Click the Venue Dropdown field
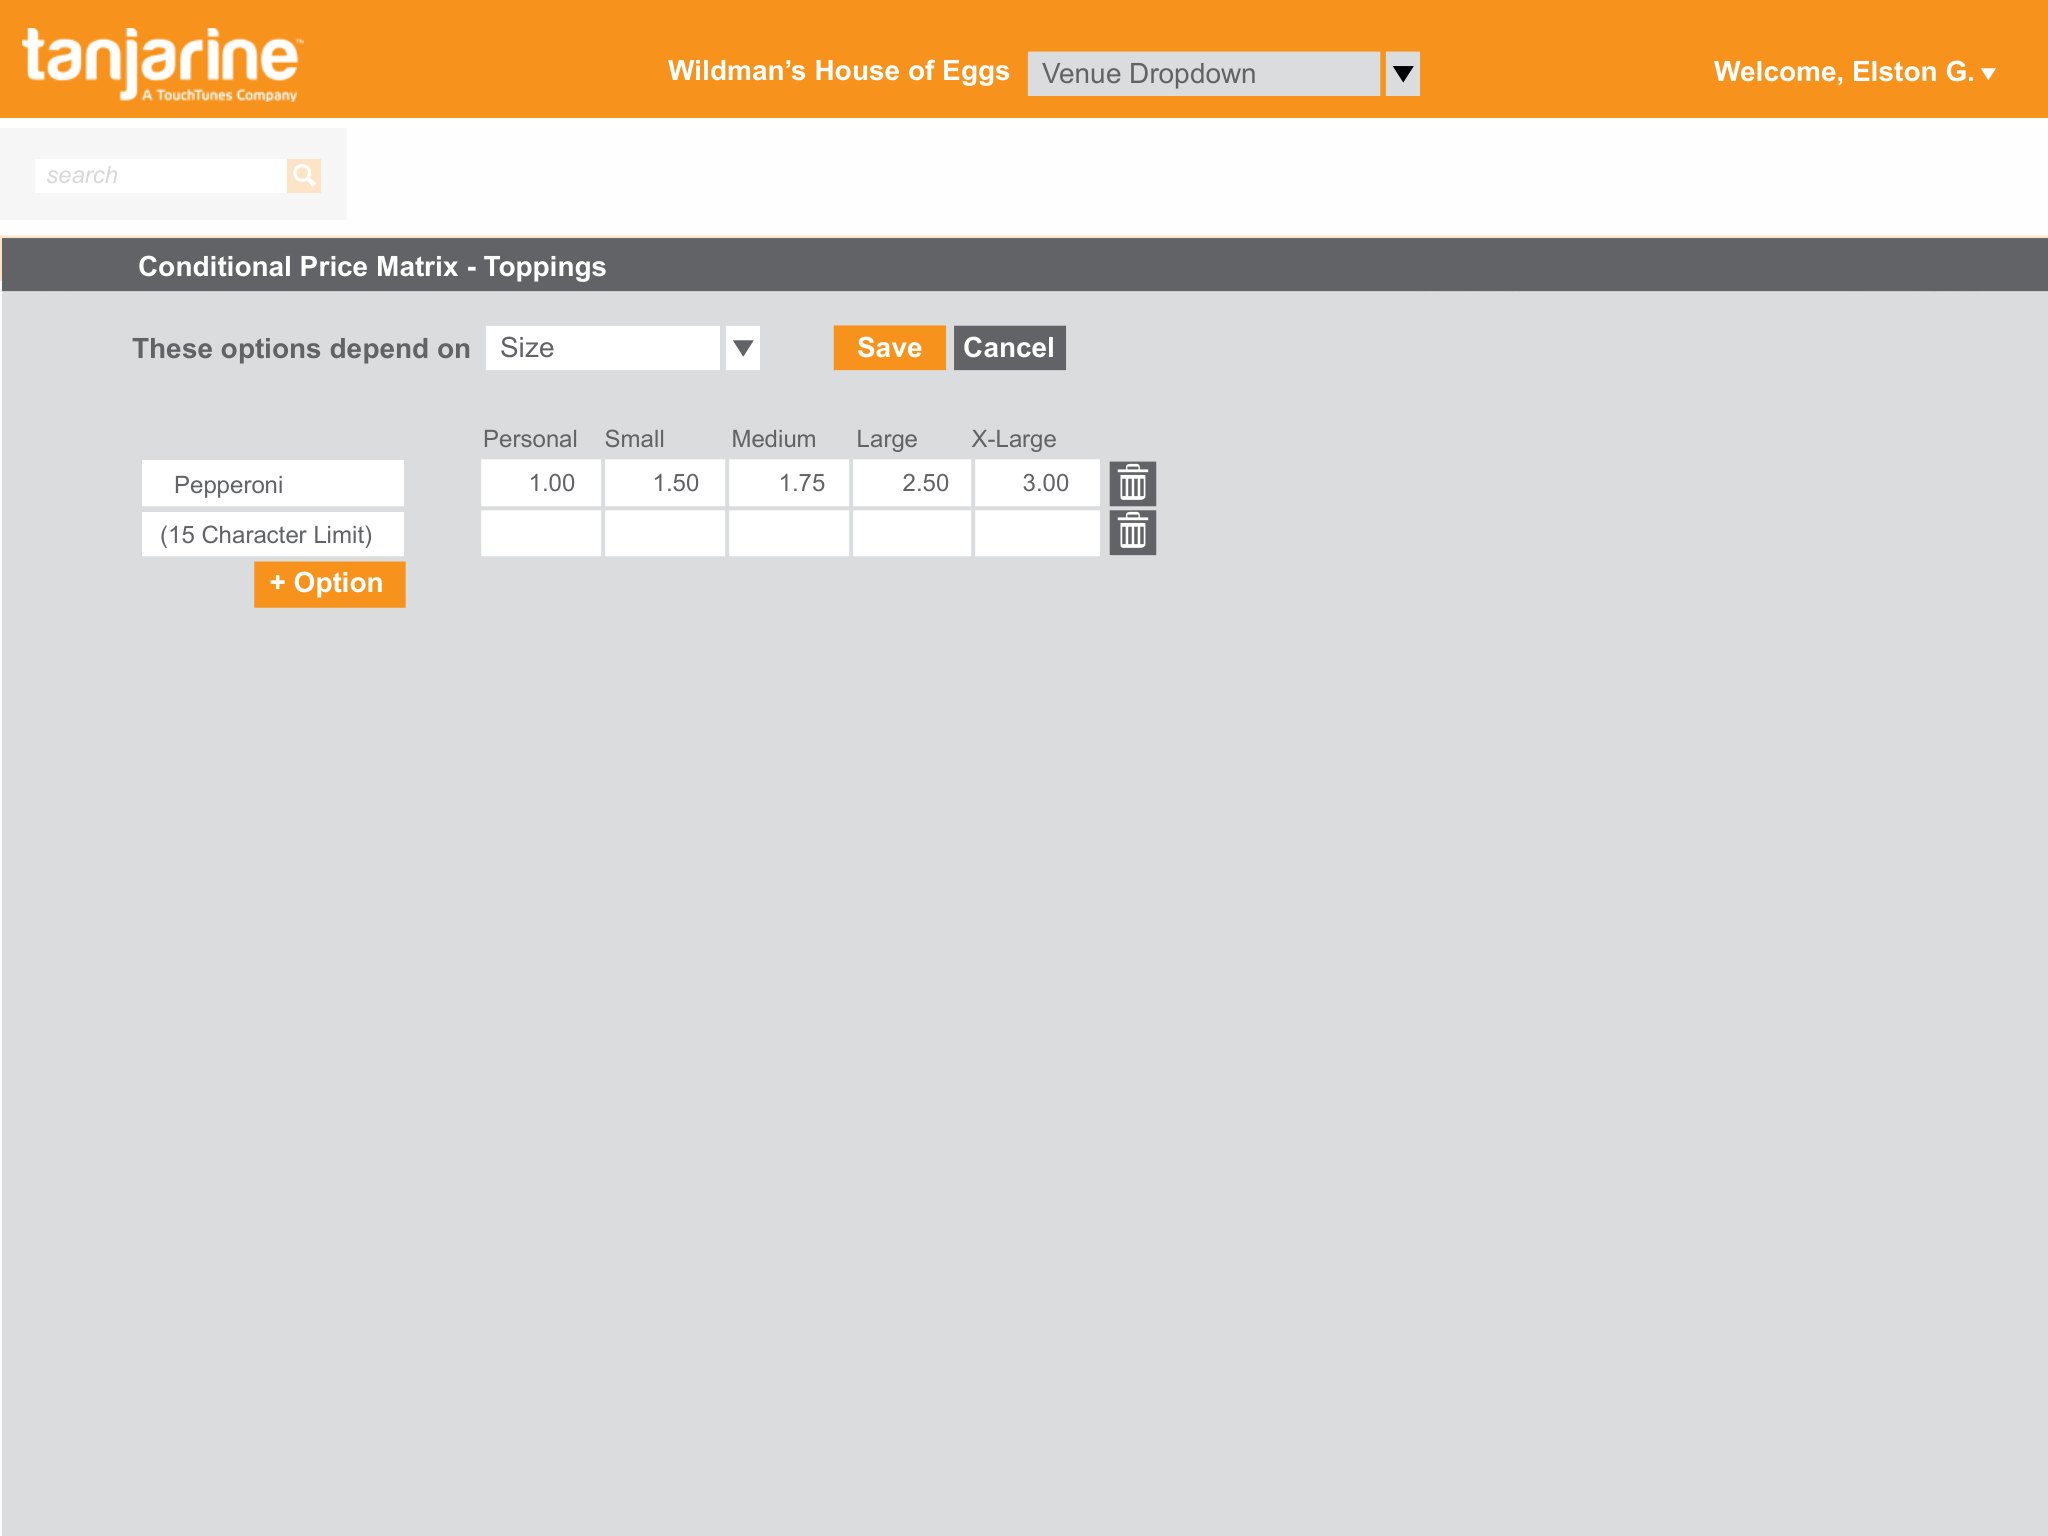 [x=1204, y=74]
